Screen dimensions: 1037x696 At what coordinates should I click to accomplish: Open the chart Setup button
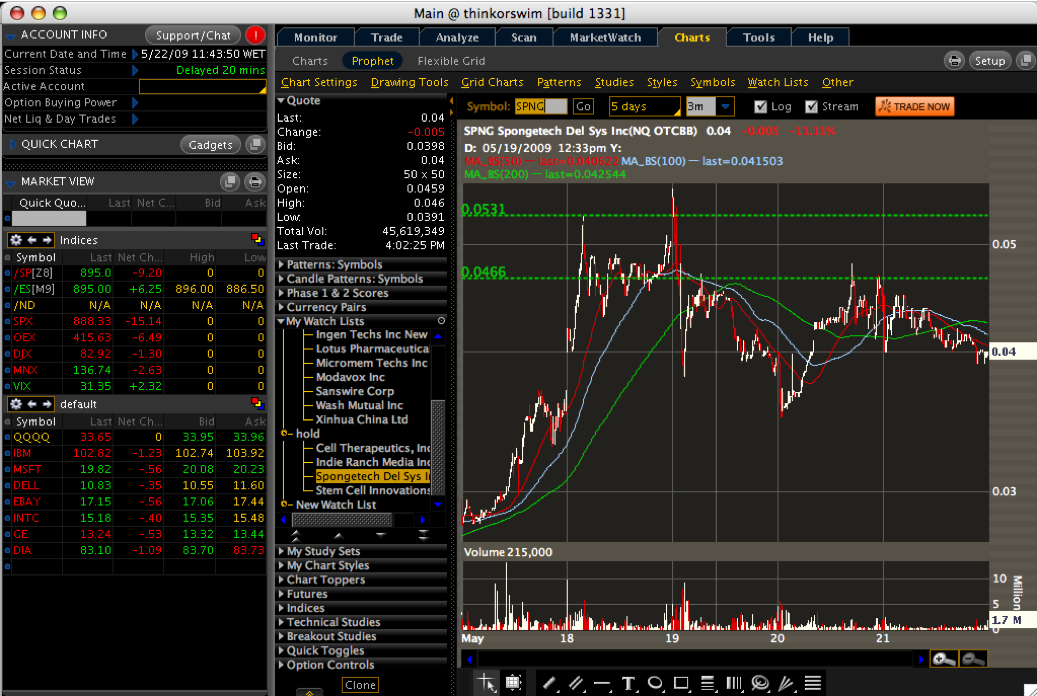click(x=989, y=61)
